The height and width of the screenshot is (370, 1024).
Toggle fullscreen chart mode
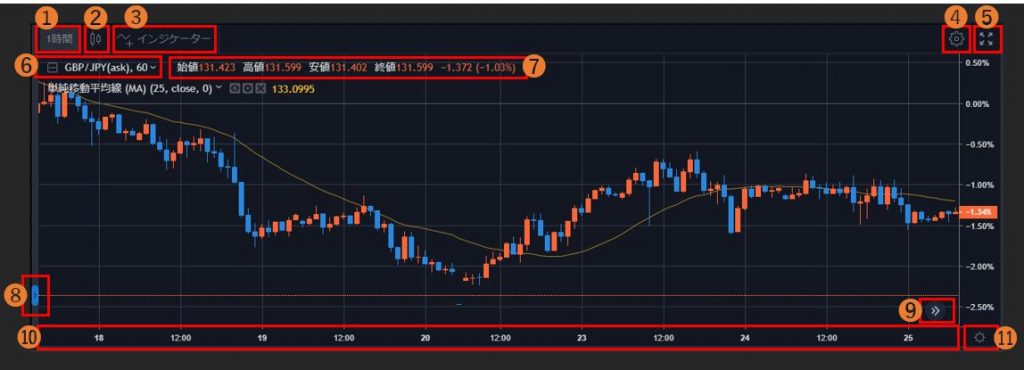pos(986,39)
